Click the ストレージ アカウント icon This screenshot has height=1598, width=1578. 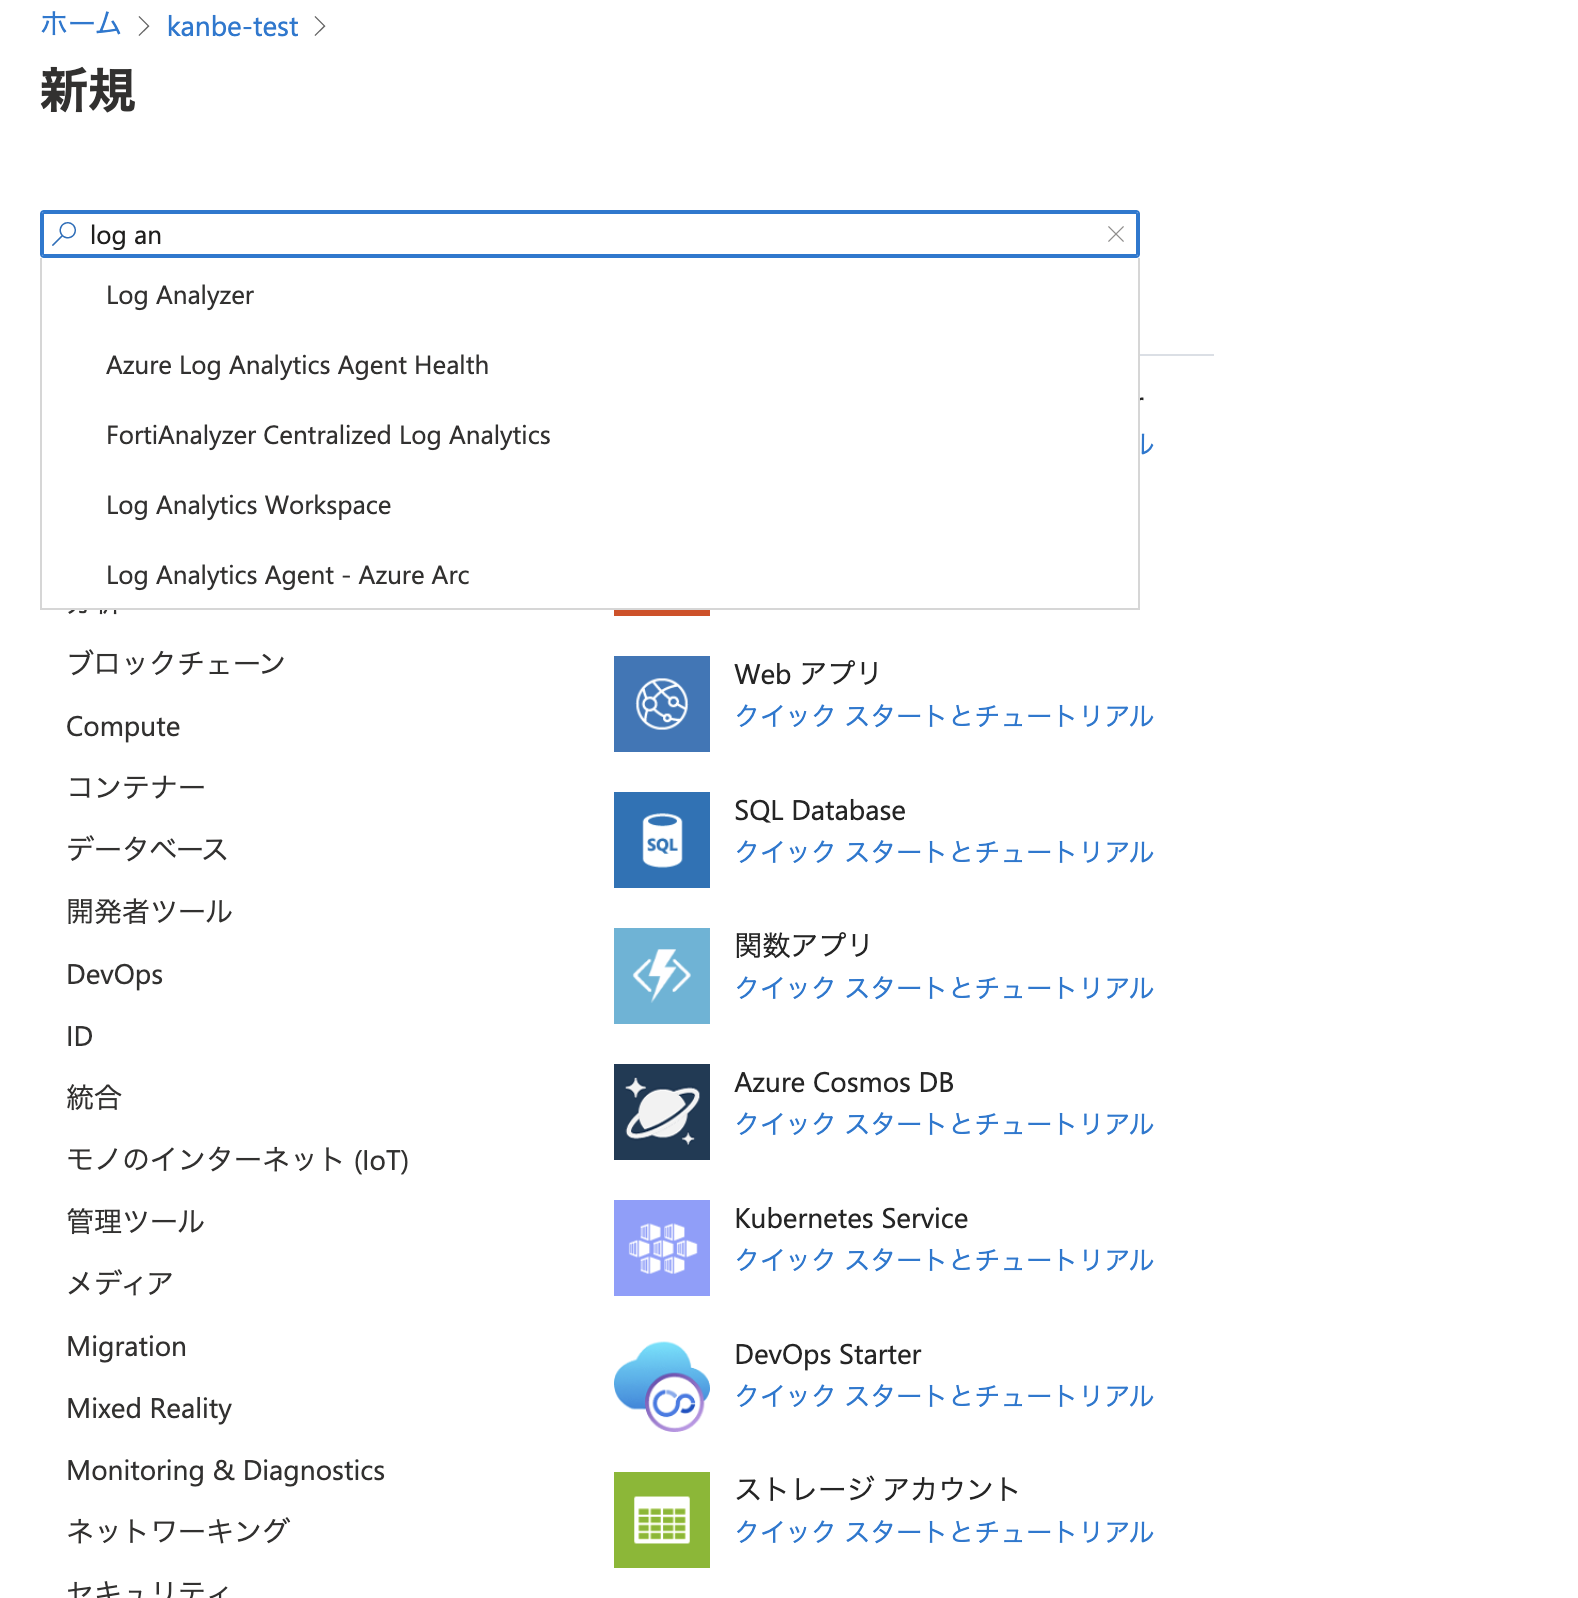pos(662,1520)
